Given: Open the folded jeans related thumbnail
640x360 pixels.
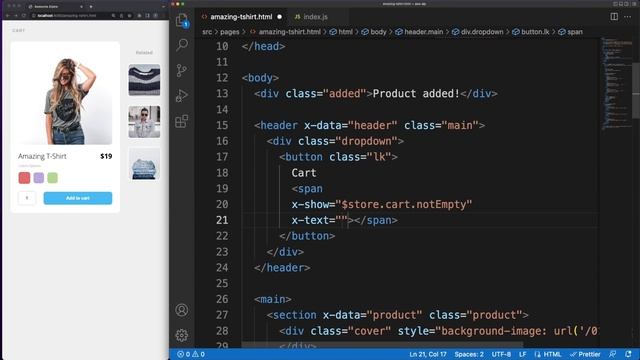Looking at the screenshot, I should click(144, 164).
